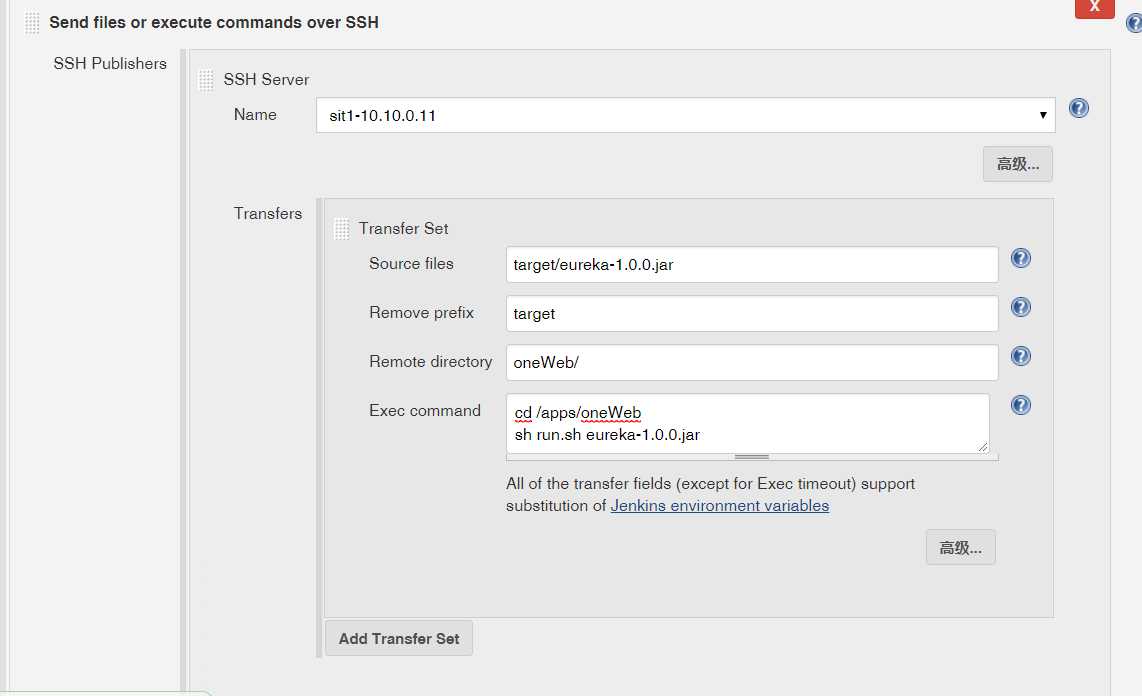Click the Exec command bottom resize bar

pyautogui.click(x=752, y=457)
